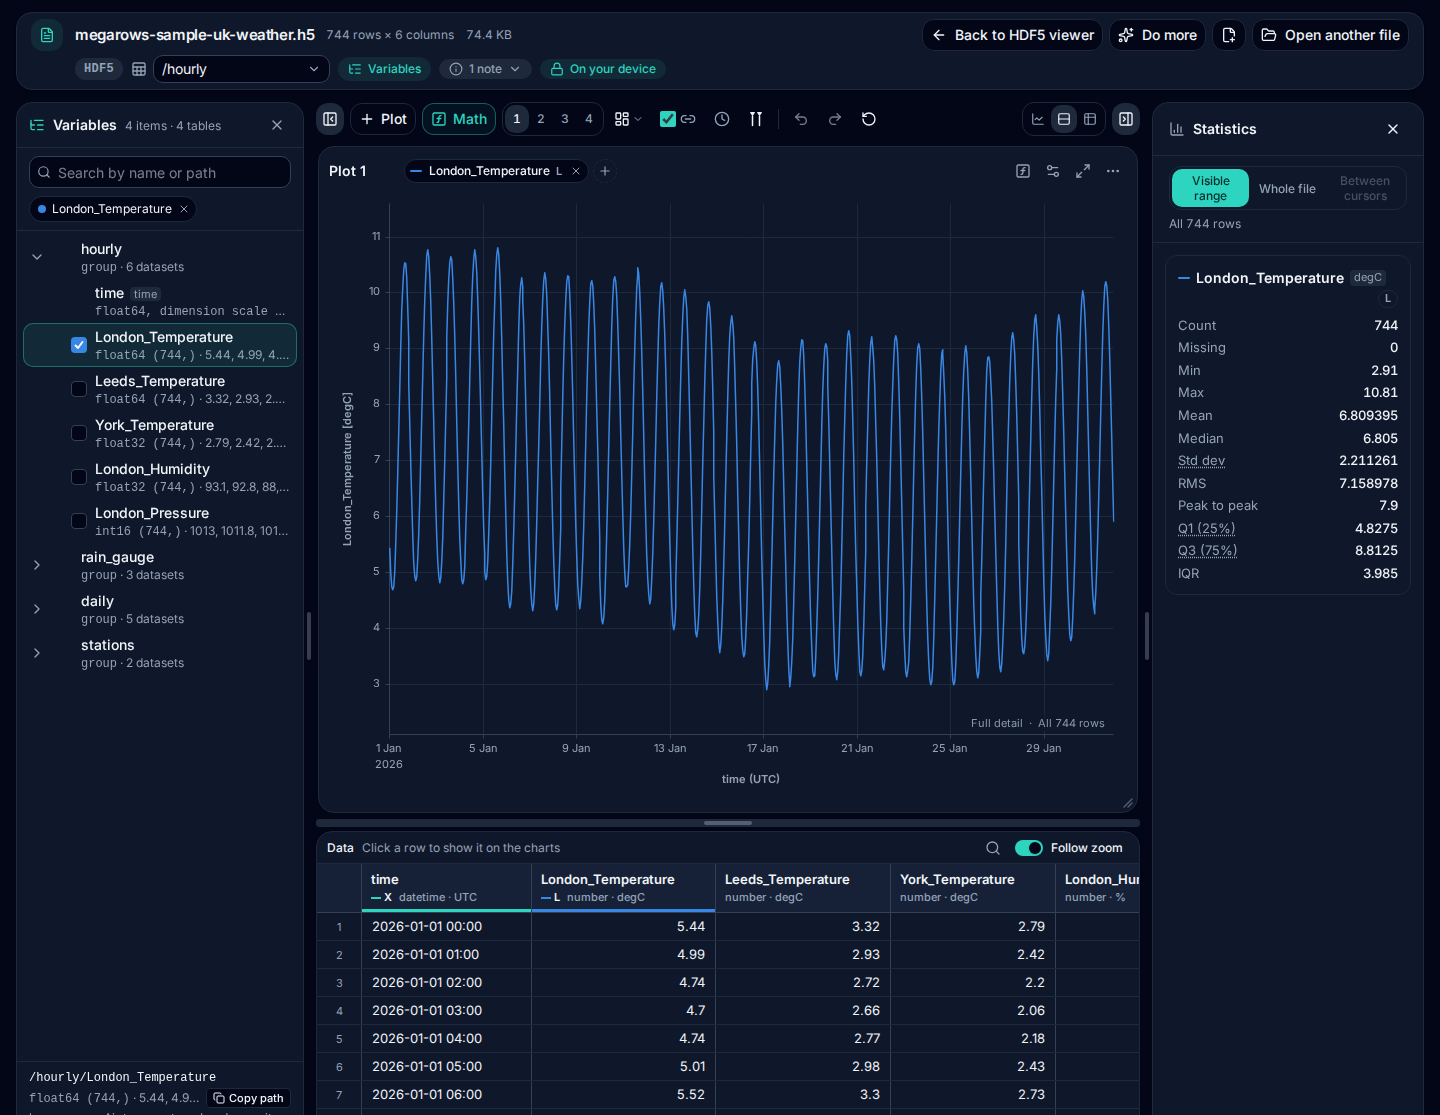Select the Whole file statistics tab
The image size is (1440, 1115).
pyautogui.click(x=1287, y=189)
